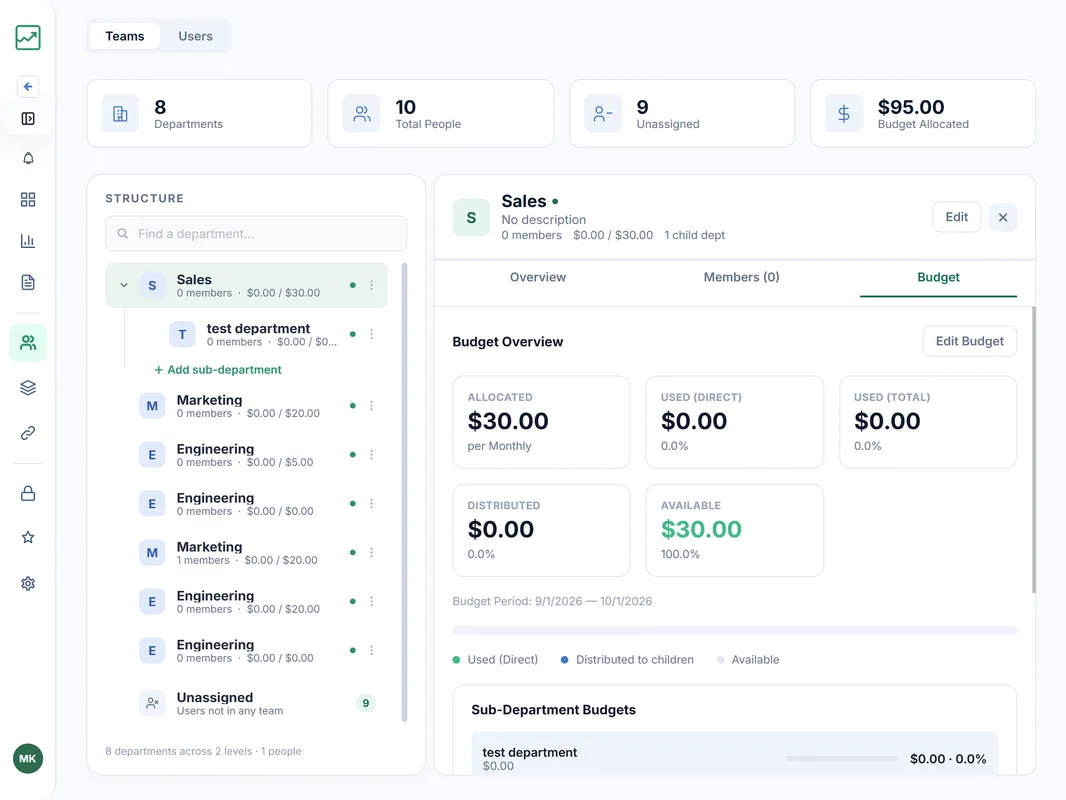Select the Budget tab
The image size is (1066, 800).
click(x=938, y=277)
